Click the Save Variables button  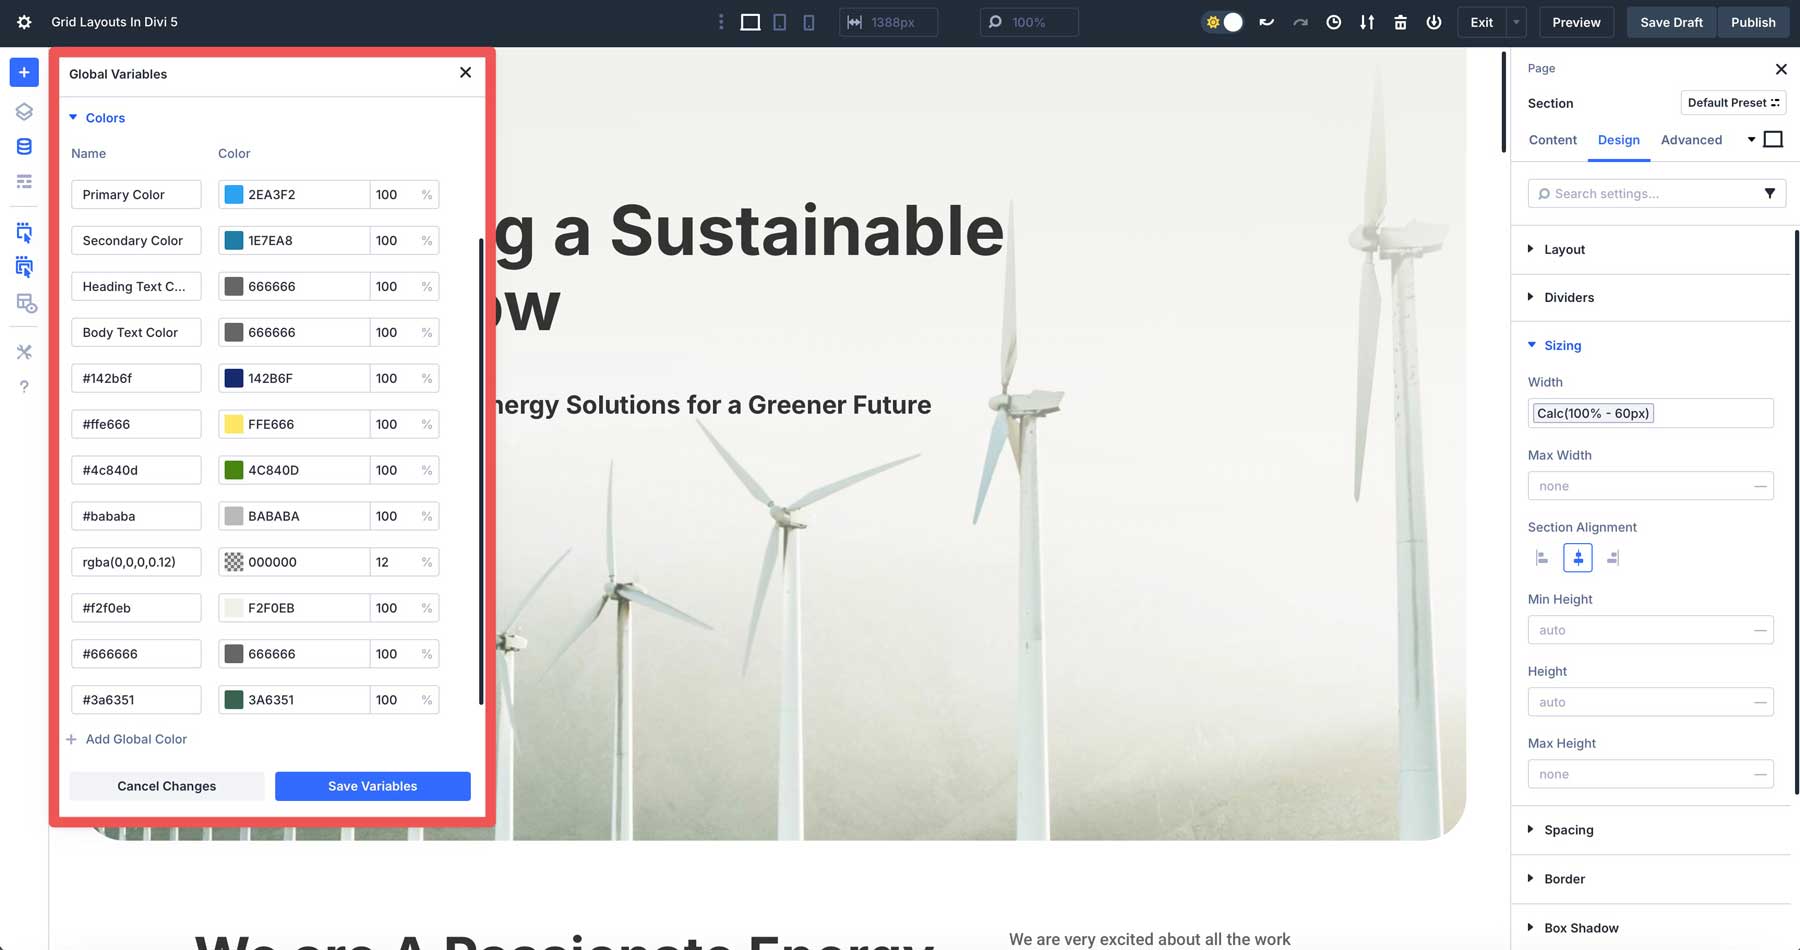(x=372, y=786)
